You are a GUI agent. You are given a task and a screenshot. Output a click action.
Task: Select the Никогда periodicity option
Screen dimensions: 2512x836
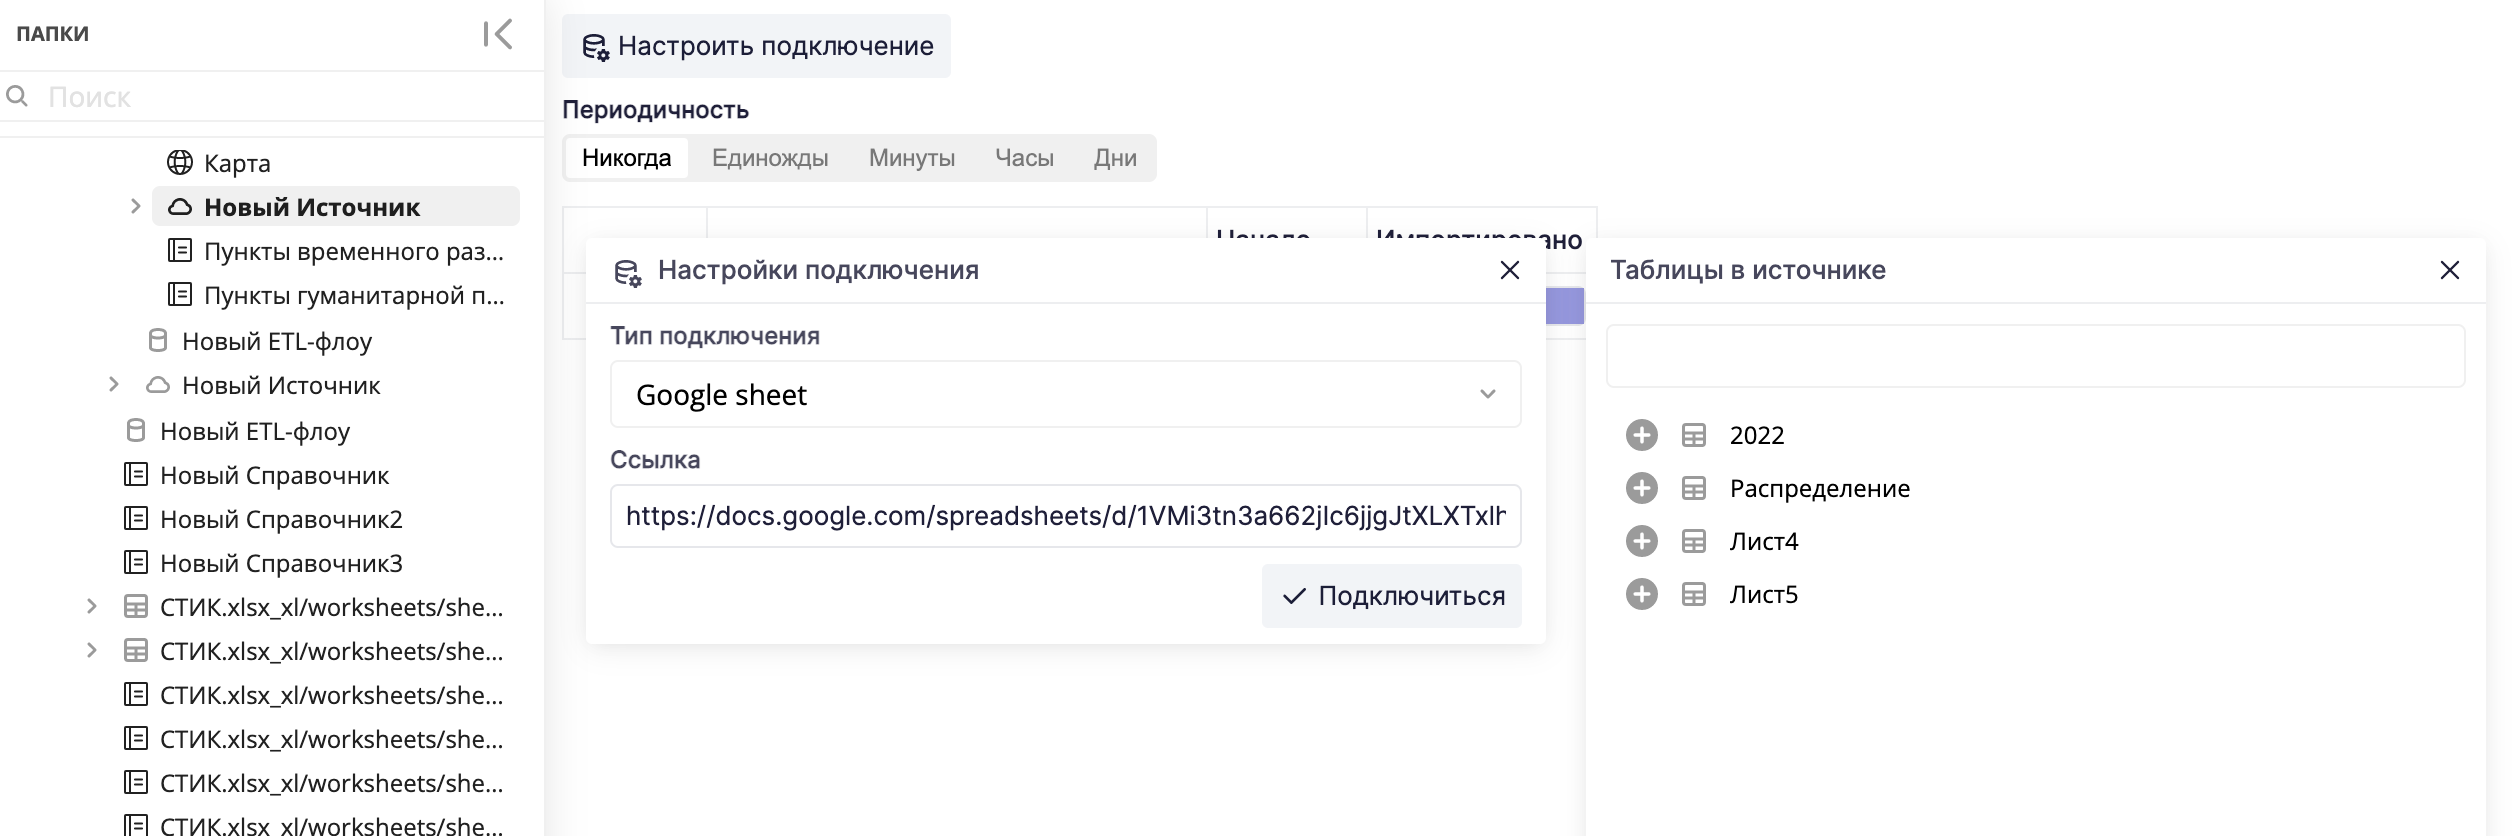[x=626, y=158]
